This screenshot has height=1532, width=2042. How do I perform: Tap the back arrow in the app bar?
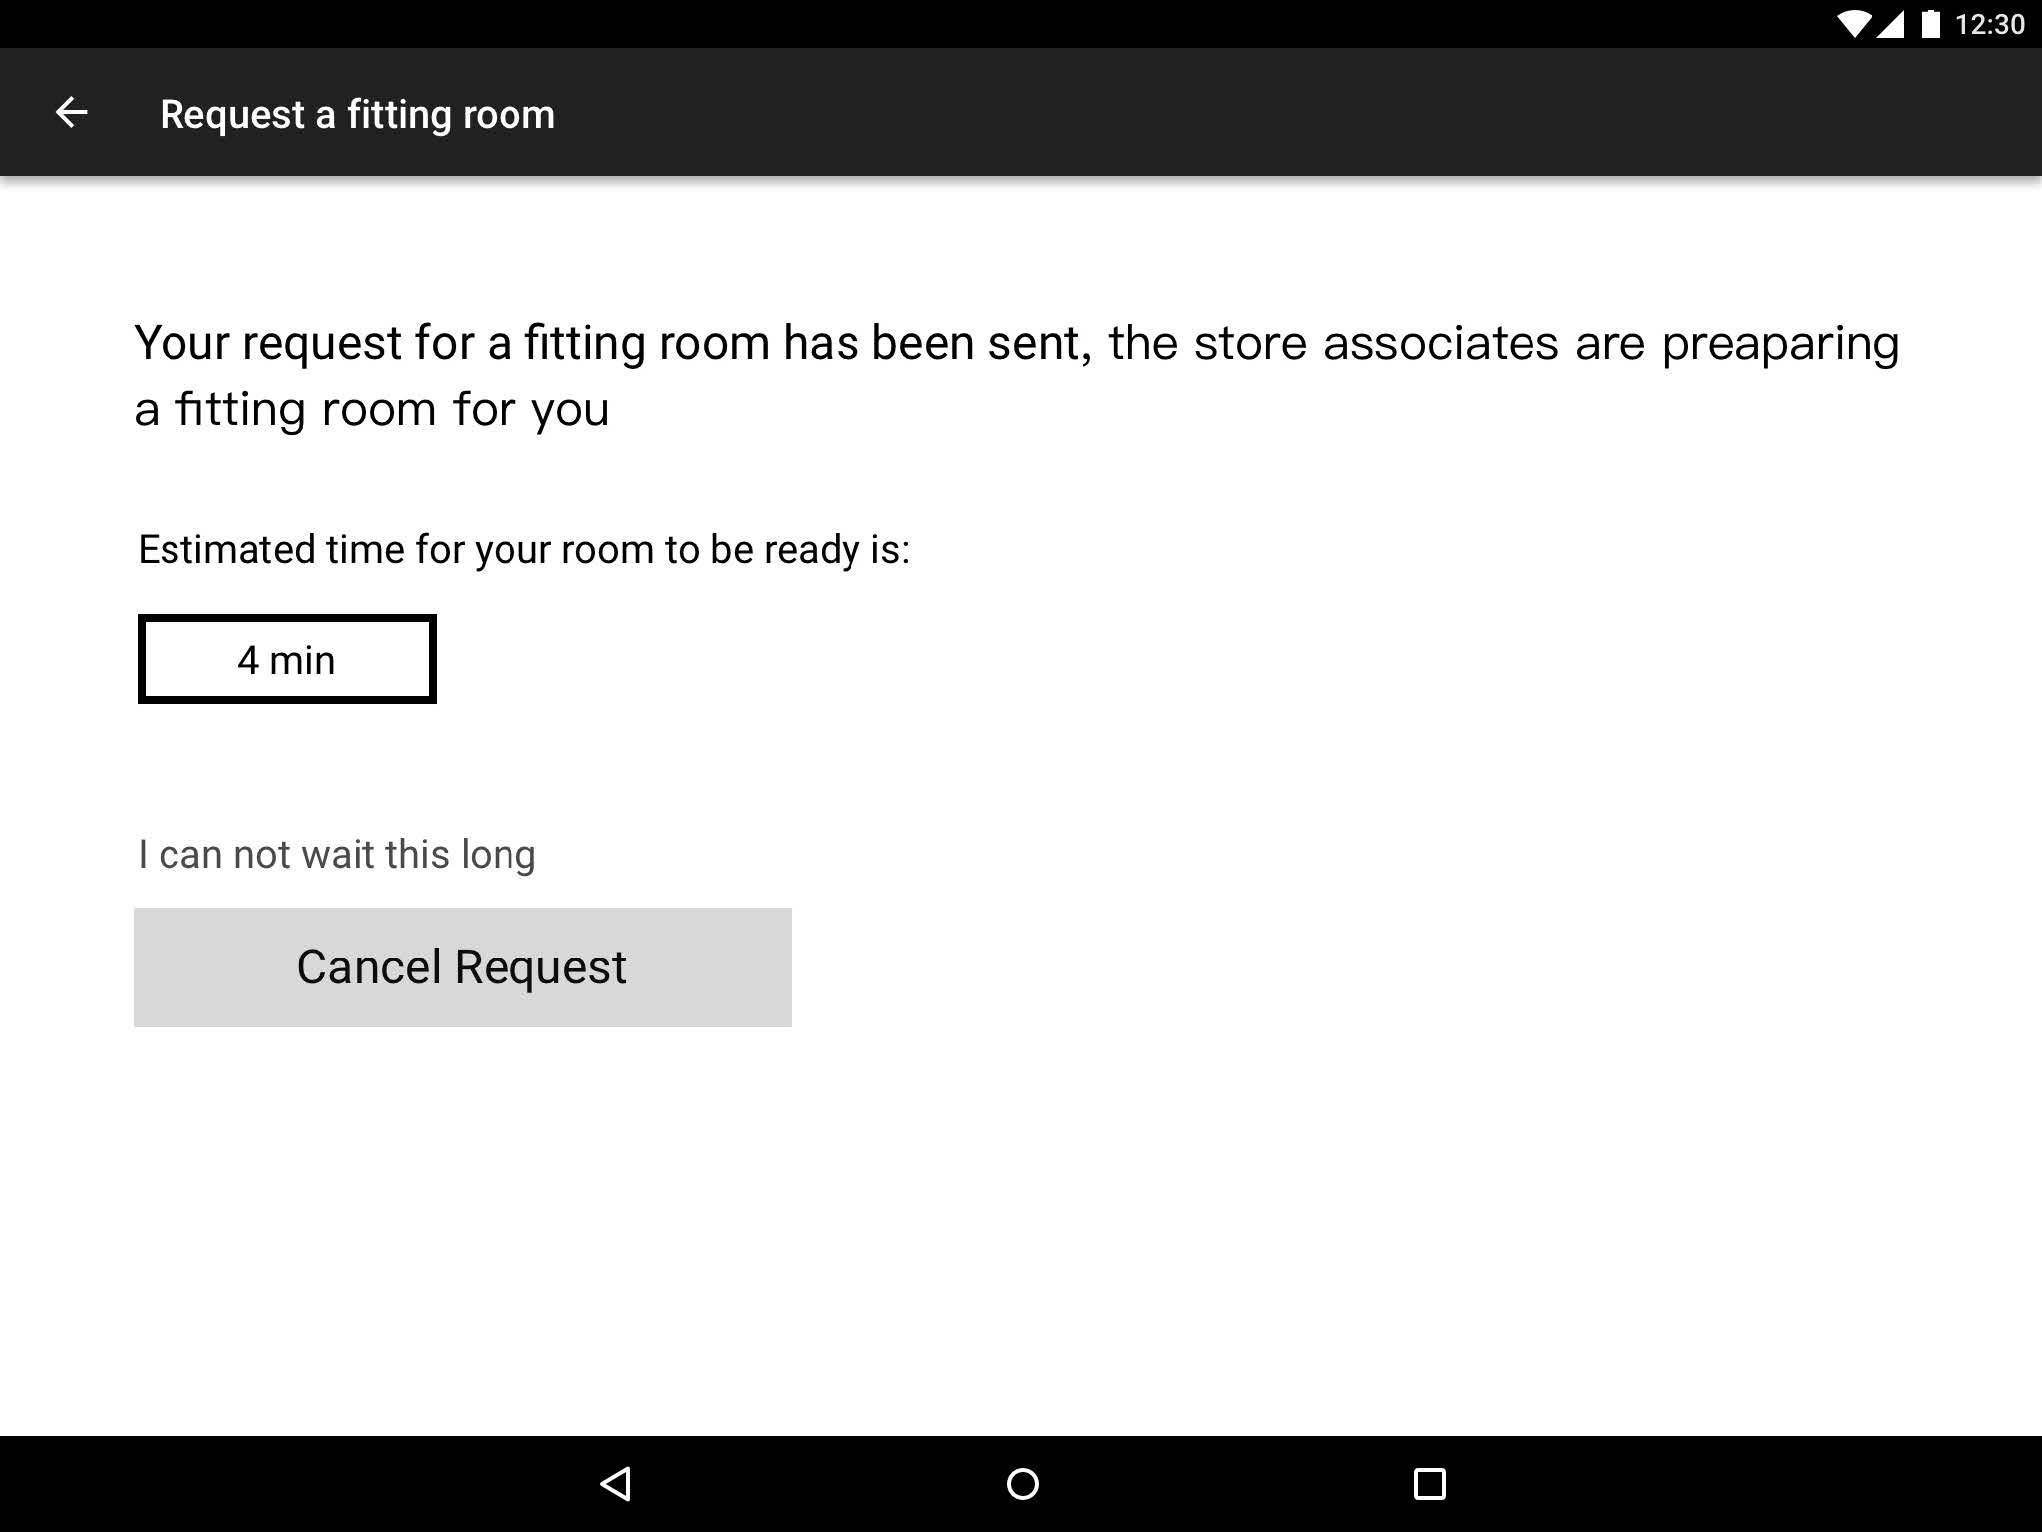point(71,113)
